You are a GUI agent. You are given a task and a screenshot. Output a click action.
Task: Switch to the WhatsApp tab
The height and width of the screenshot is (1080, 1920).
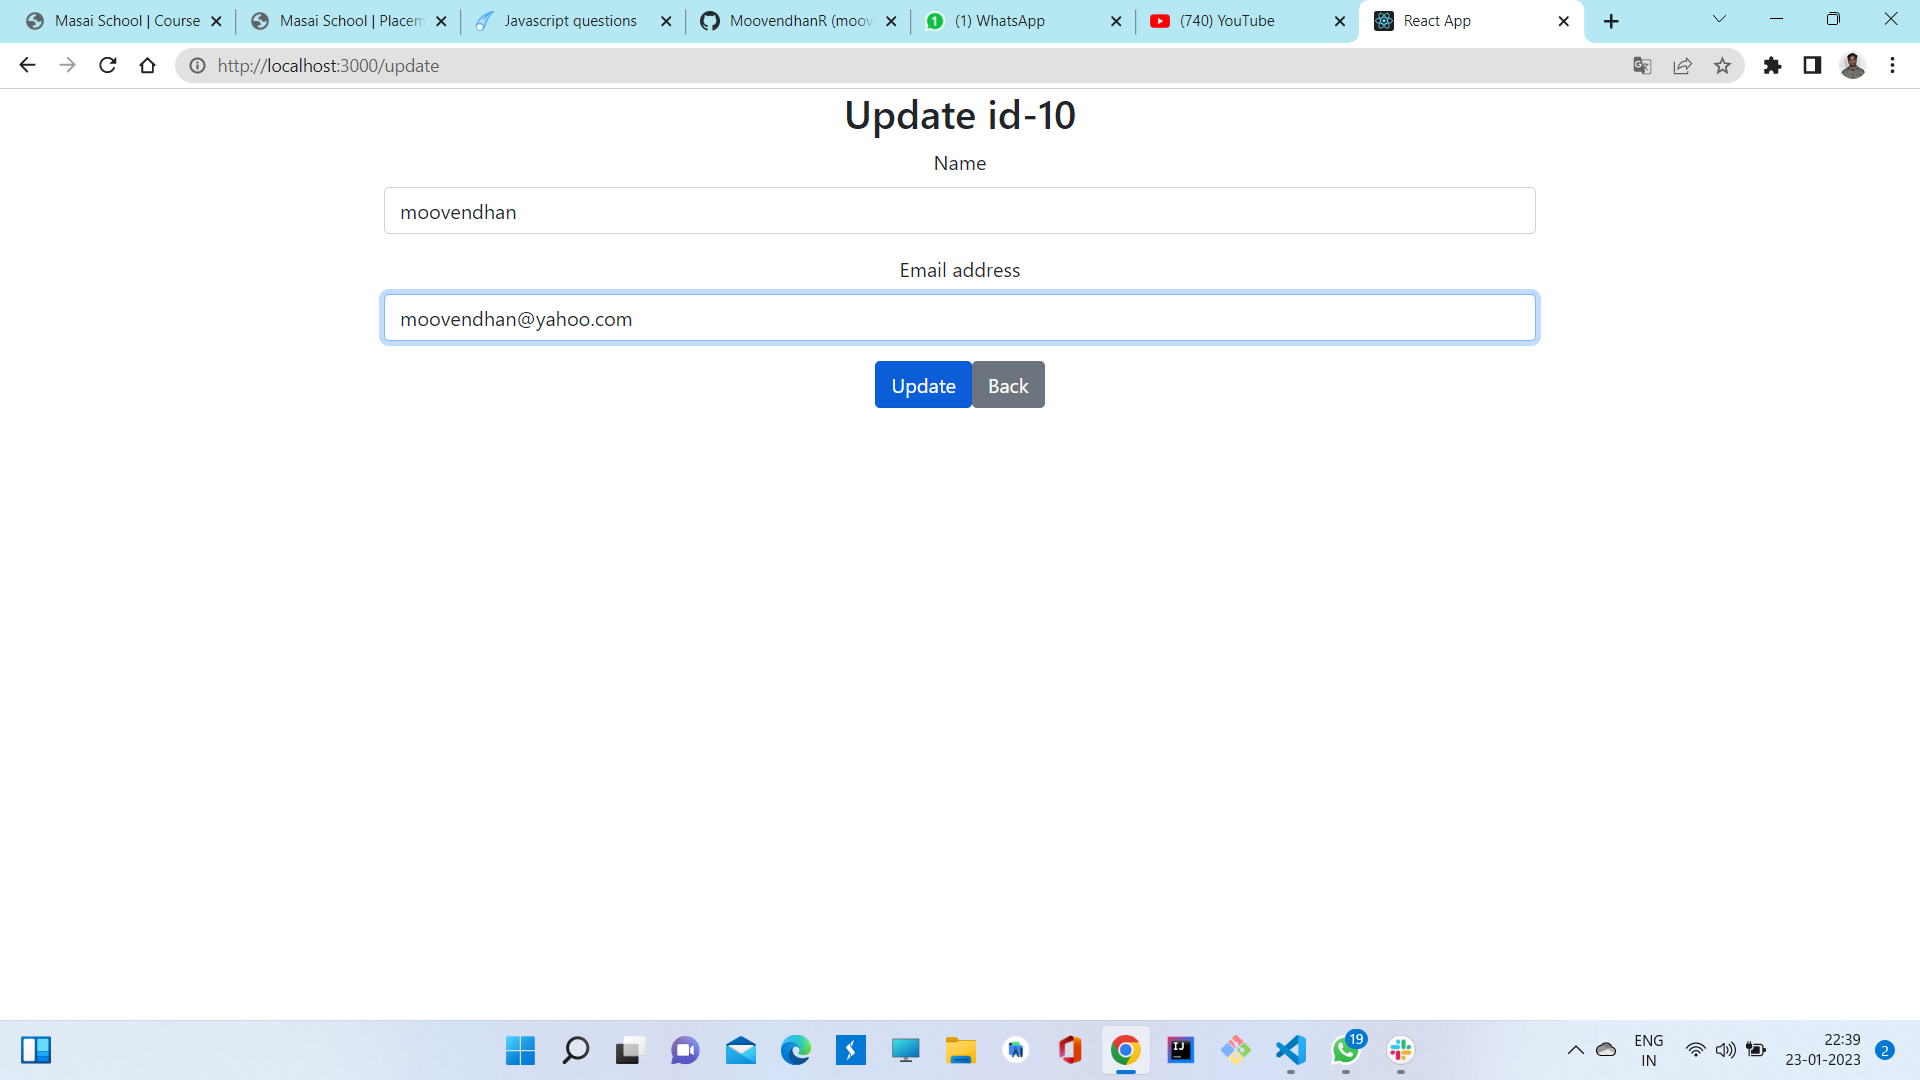pos(1000,20)
